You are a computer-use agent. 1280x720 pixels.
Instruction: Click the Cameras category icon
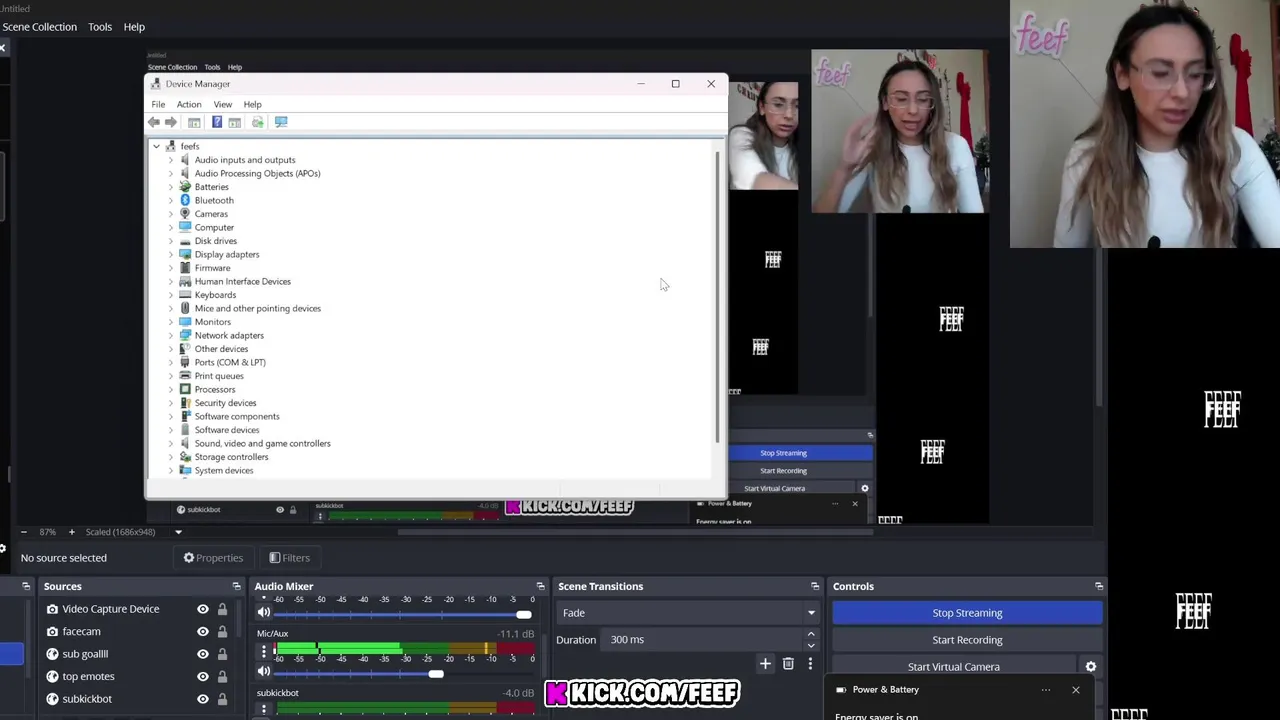(x=185, y=214)
